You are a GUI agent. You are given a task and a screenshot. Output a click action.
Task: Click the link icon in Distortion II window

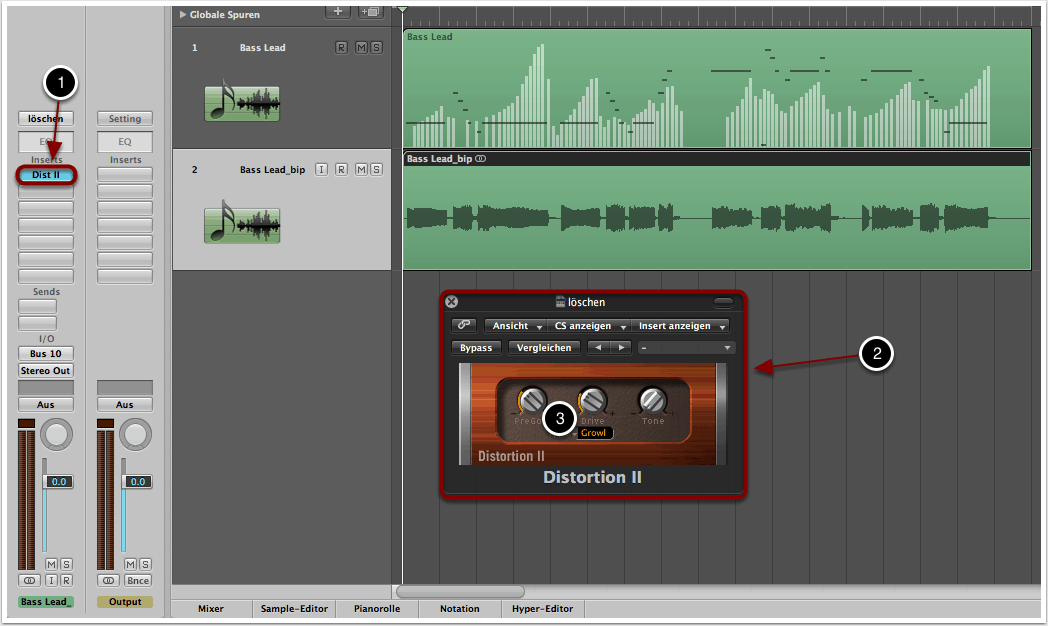(x=463, y=325)
